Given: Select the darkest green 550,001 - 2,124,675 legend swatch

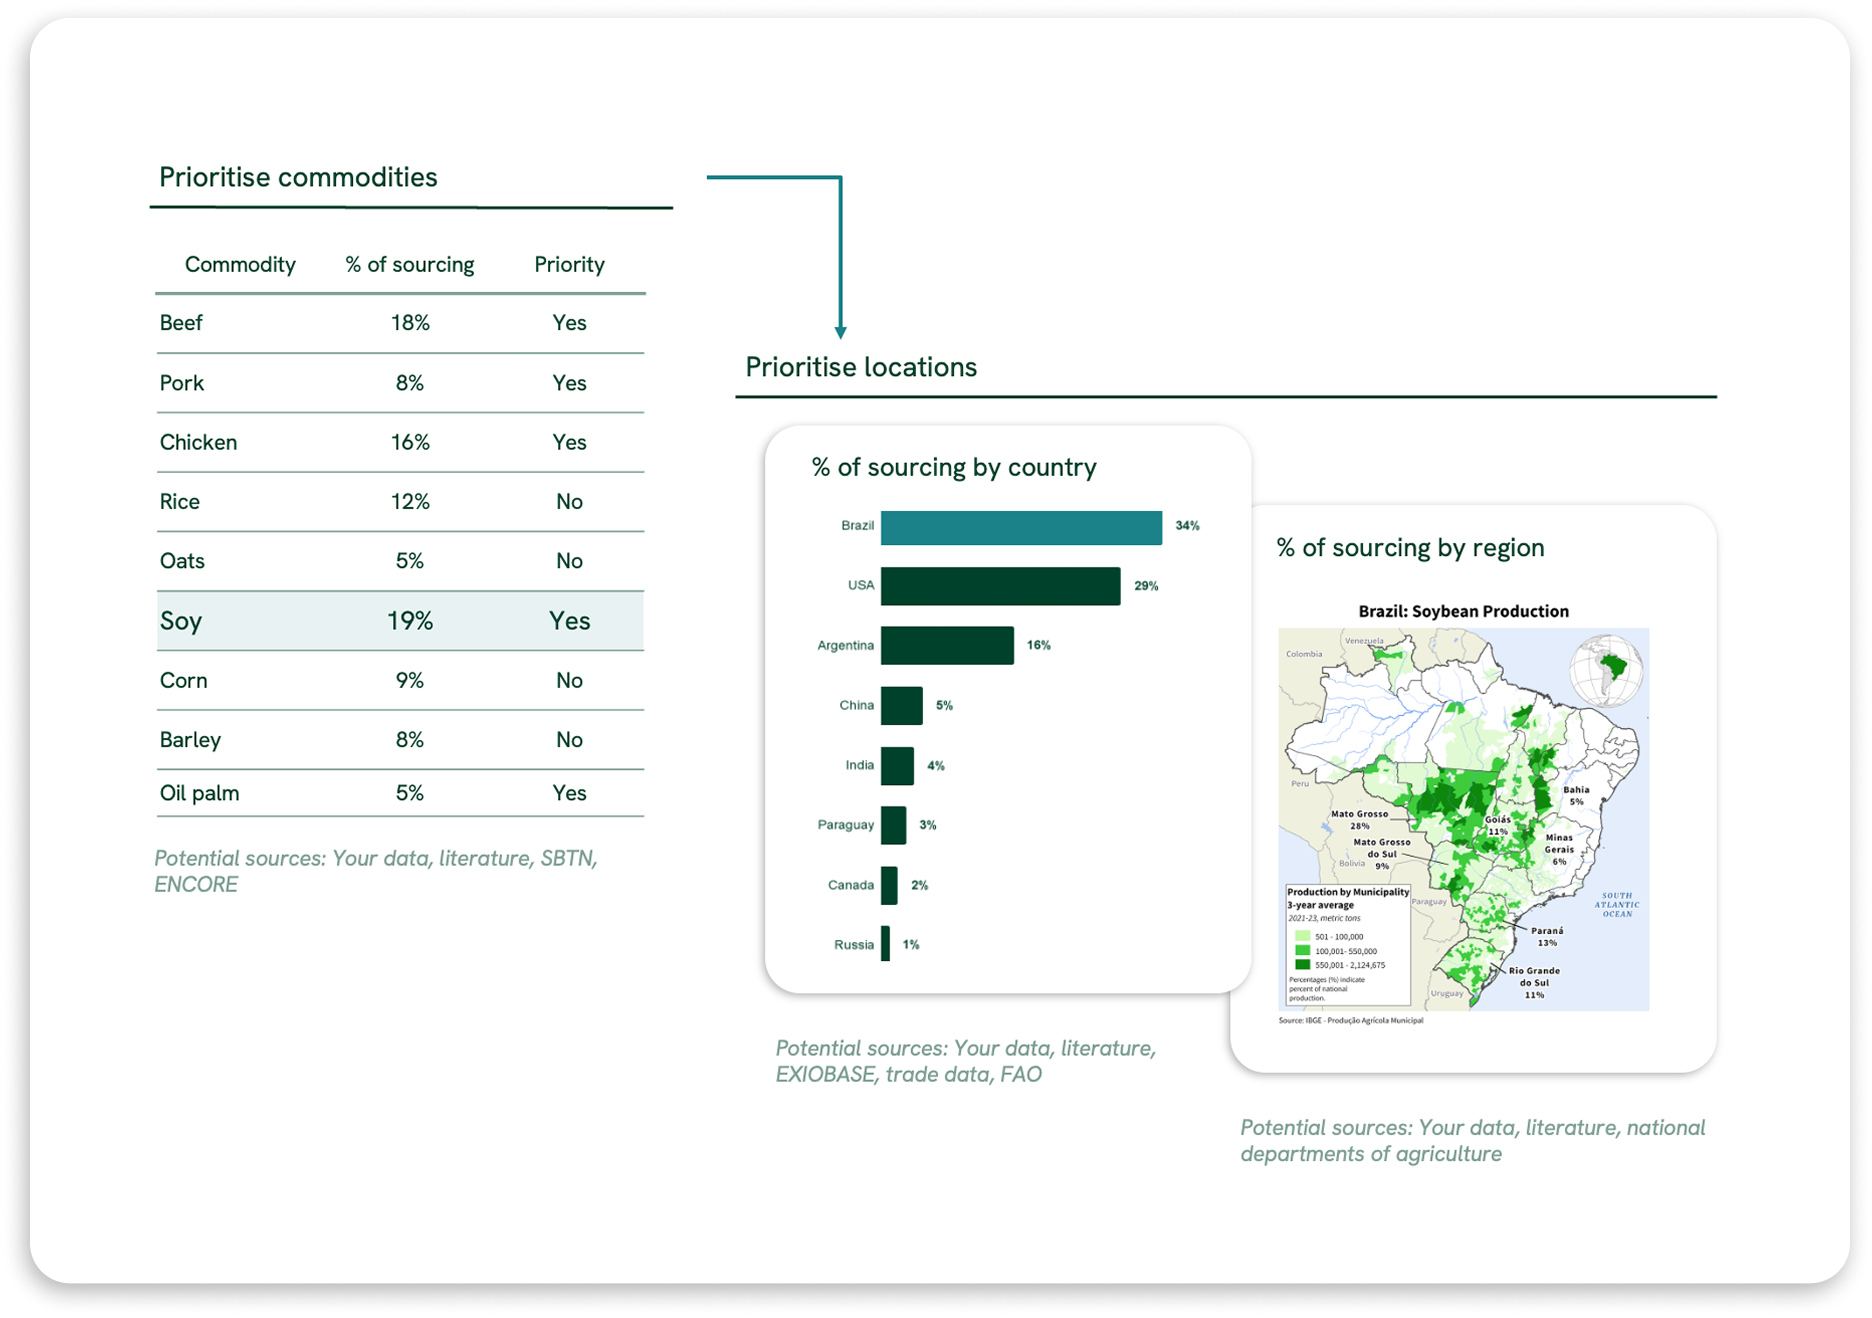Looking at the screenshot, I should (x=1302, y=965).
